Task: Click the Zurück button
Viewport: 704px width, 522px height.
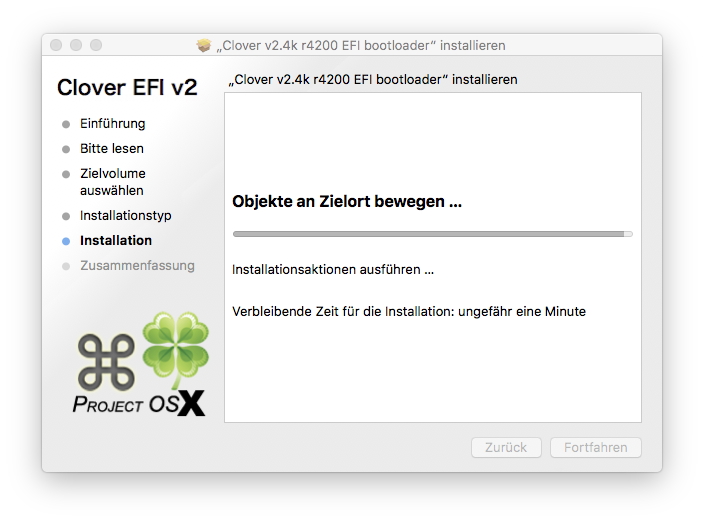Action: 506,447
